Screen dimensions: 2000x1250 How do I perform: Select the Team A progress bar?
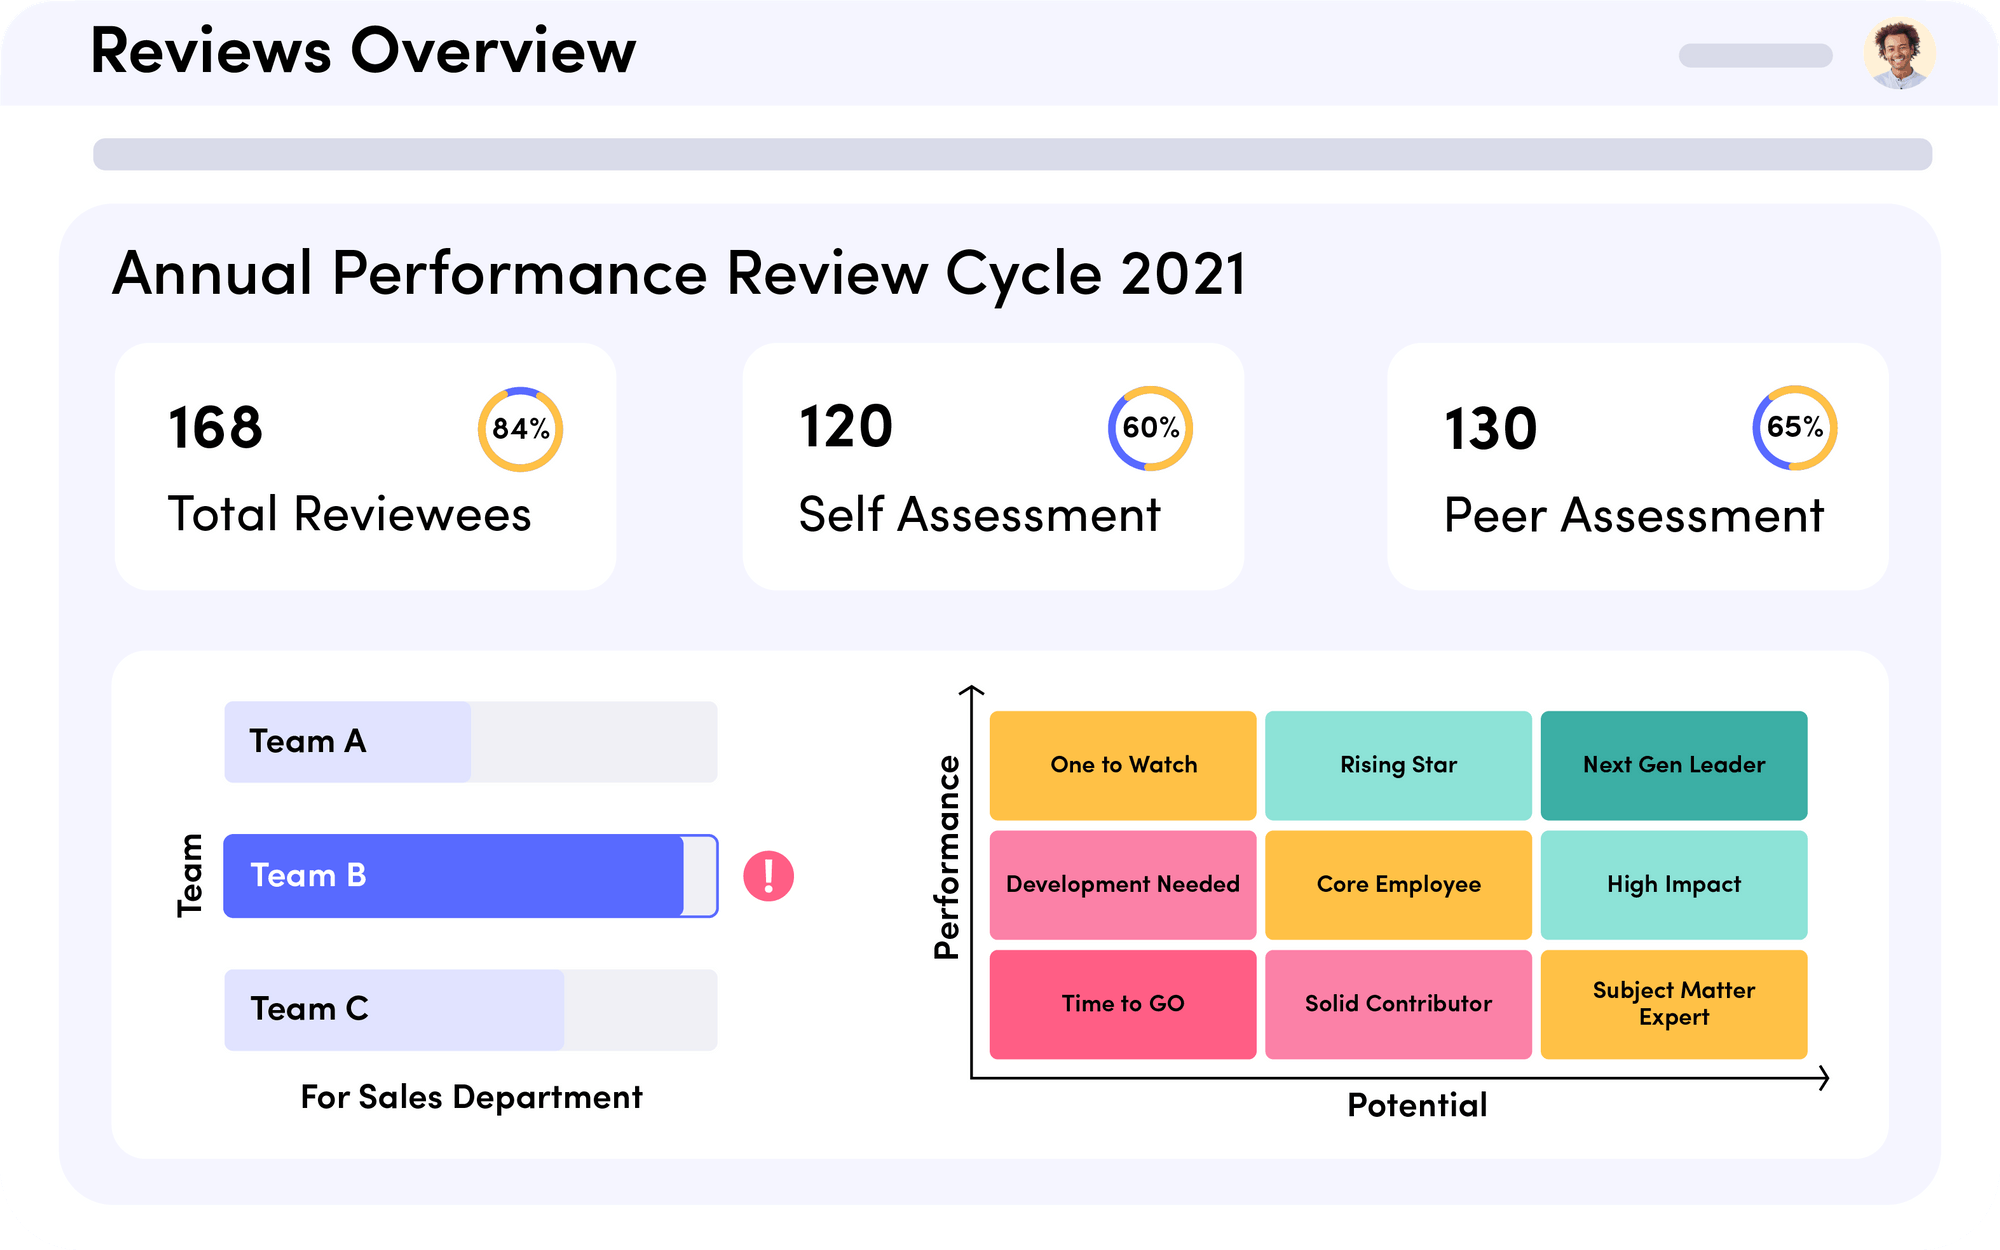pos(347,741)
